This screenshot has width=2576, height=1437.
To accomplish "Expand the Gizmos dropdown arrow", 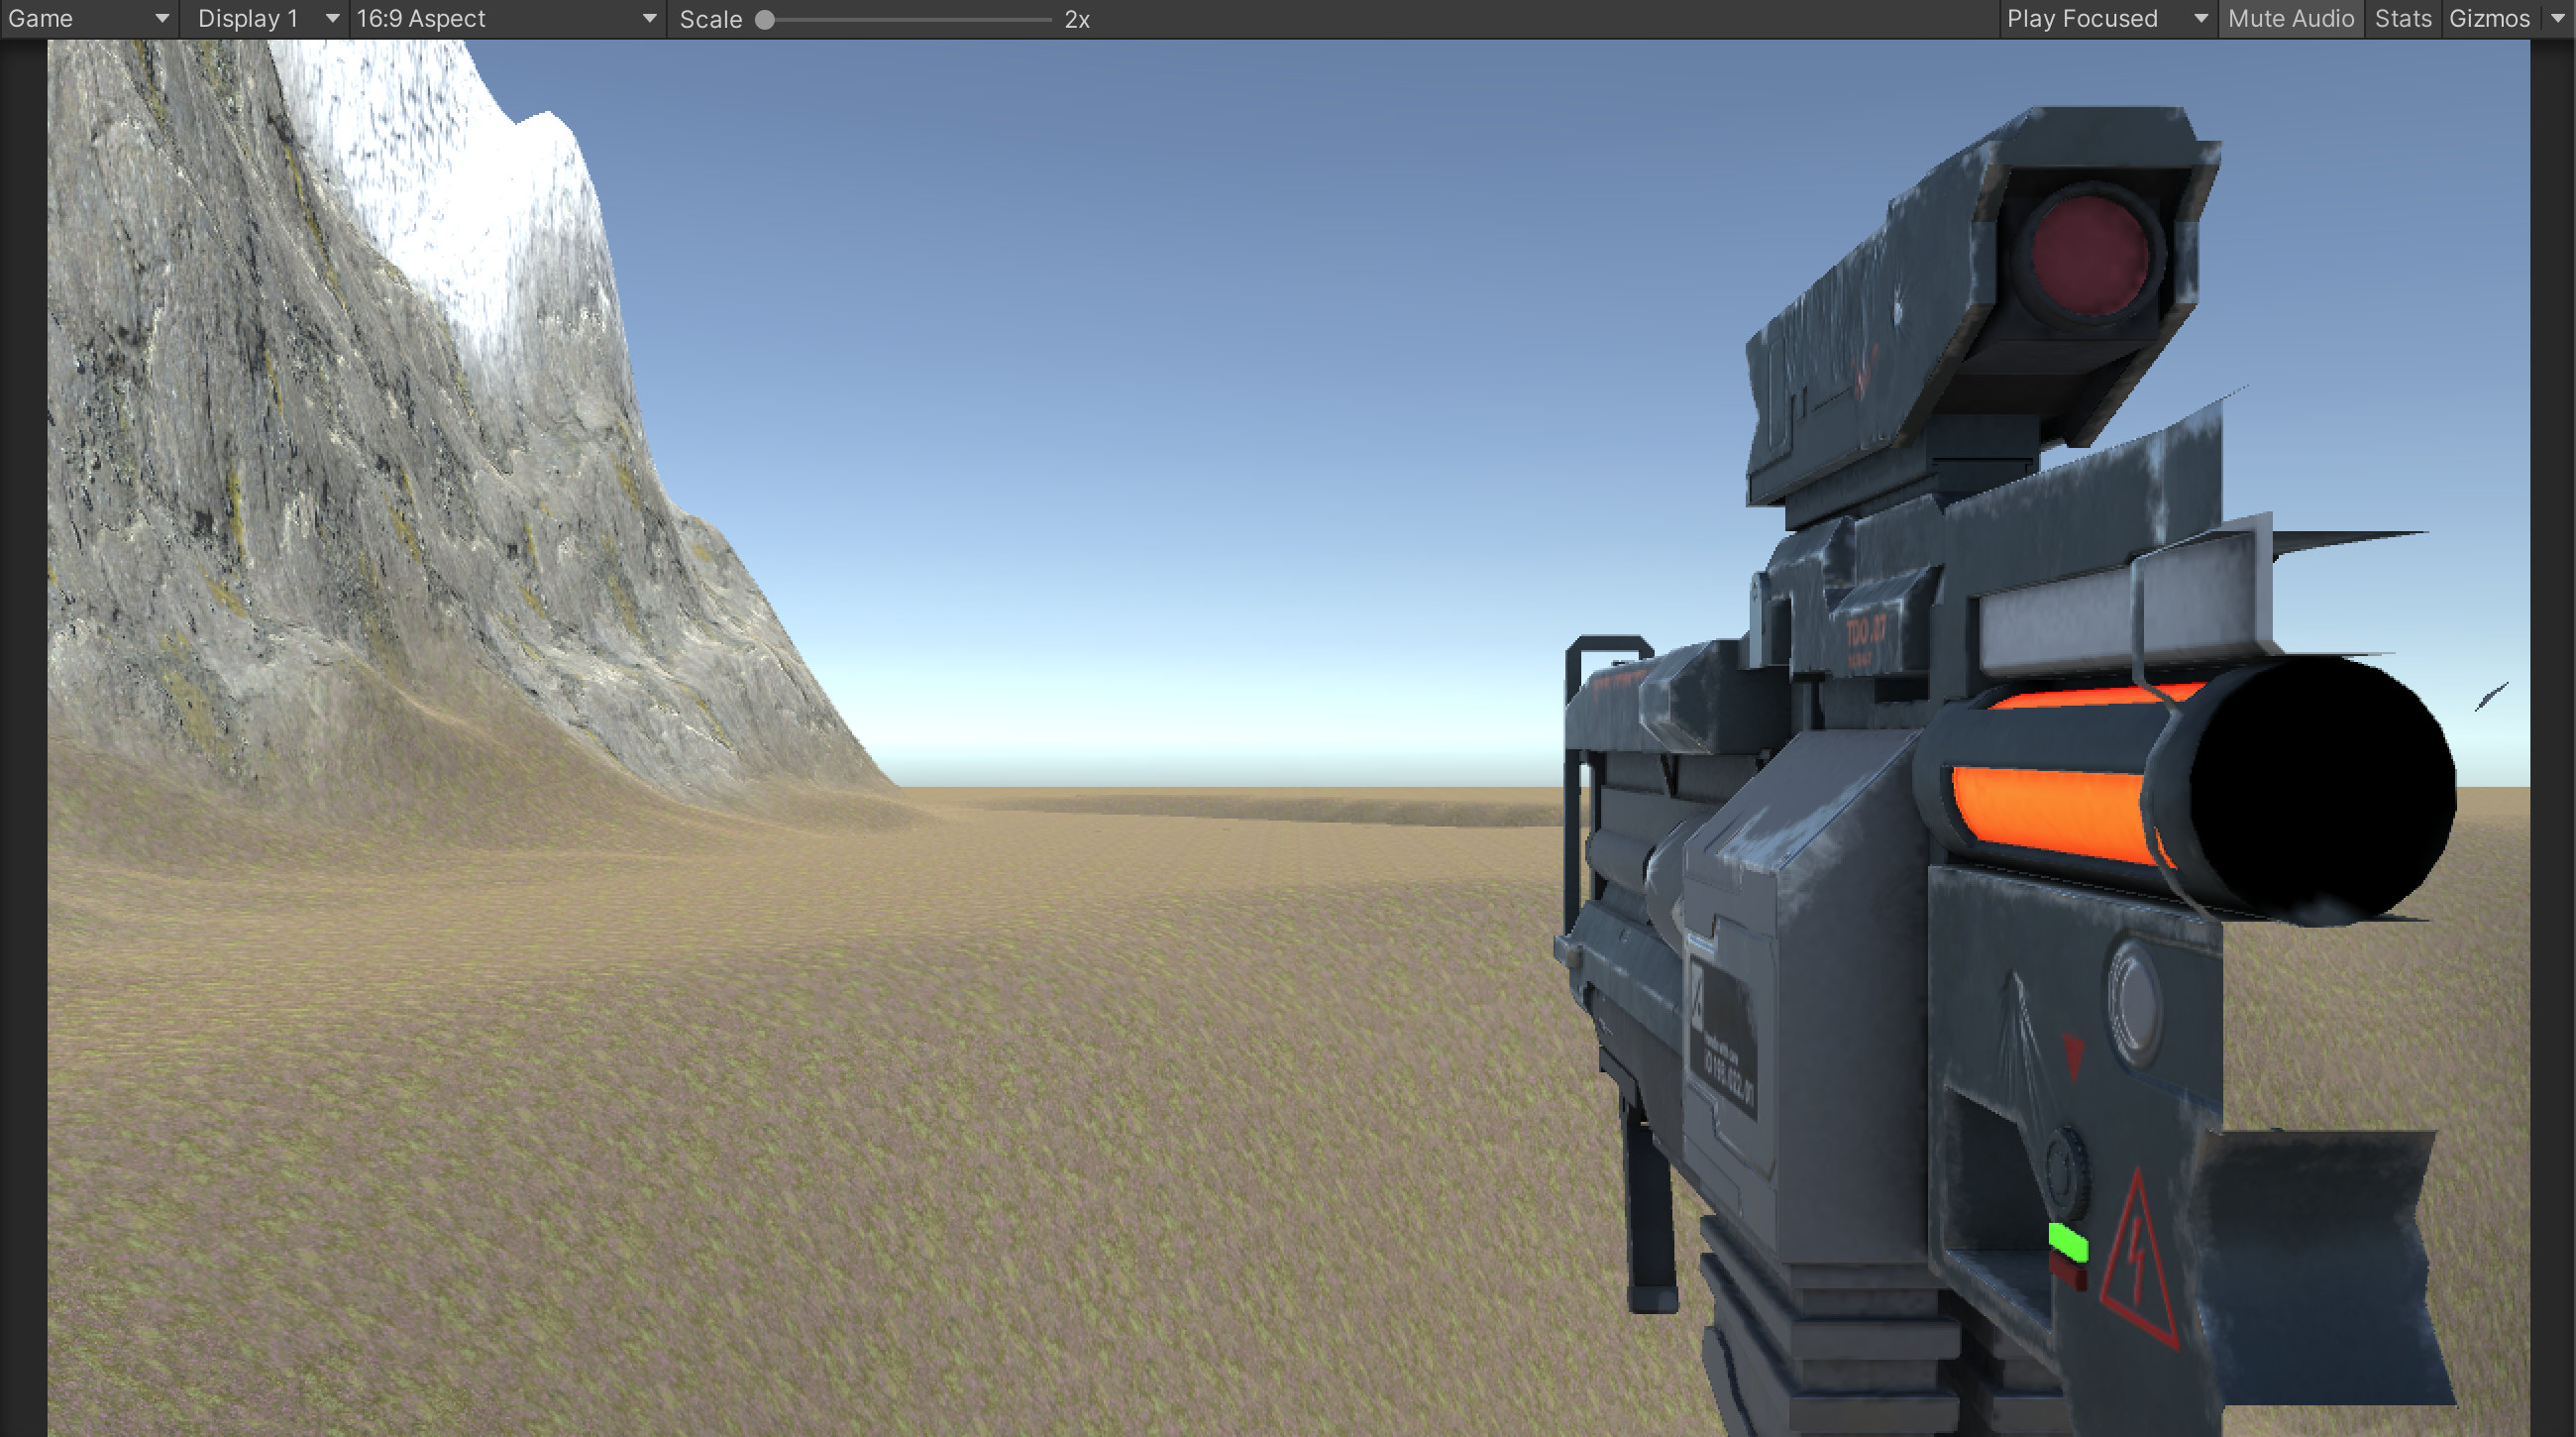I will [2559, 19].
